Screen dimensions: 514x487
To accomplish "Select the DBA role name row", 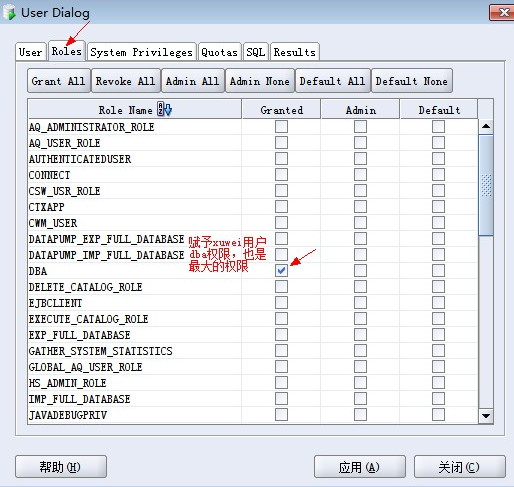I will coord(38,271).
